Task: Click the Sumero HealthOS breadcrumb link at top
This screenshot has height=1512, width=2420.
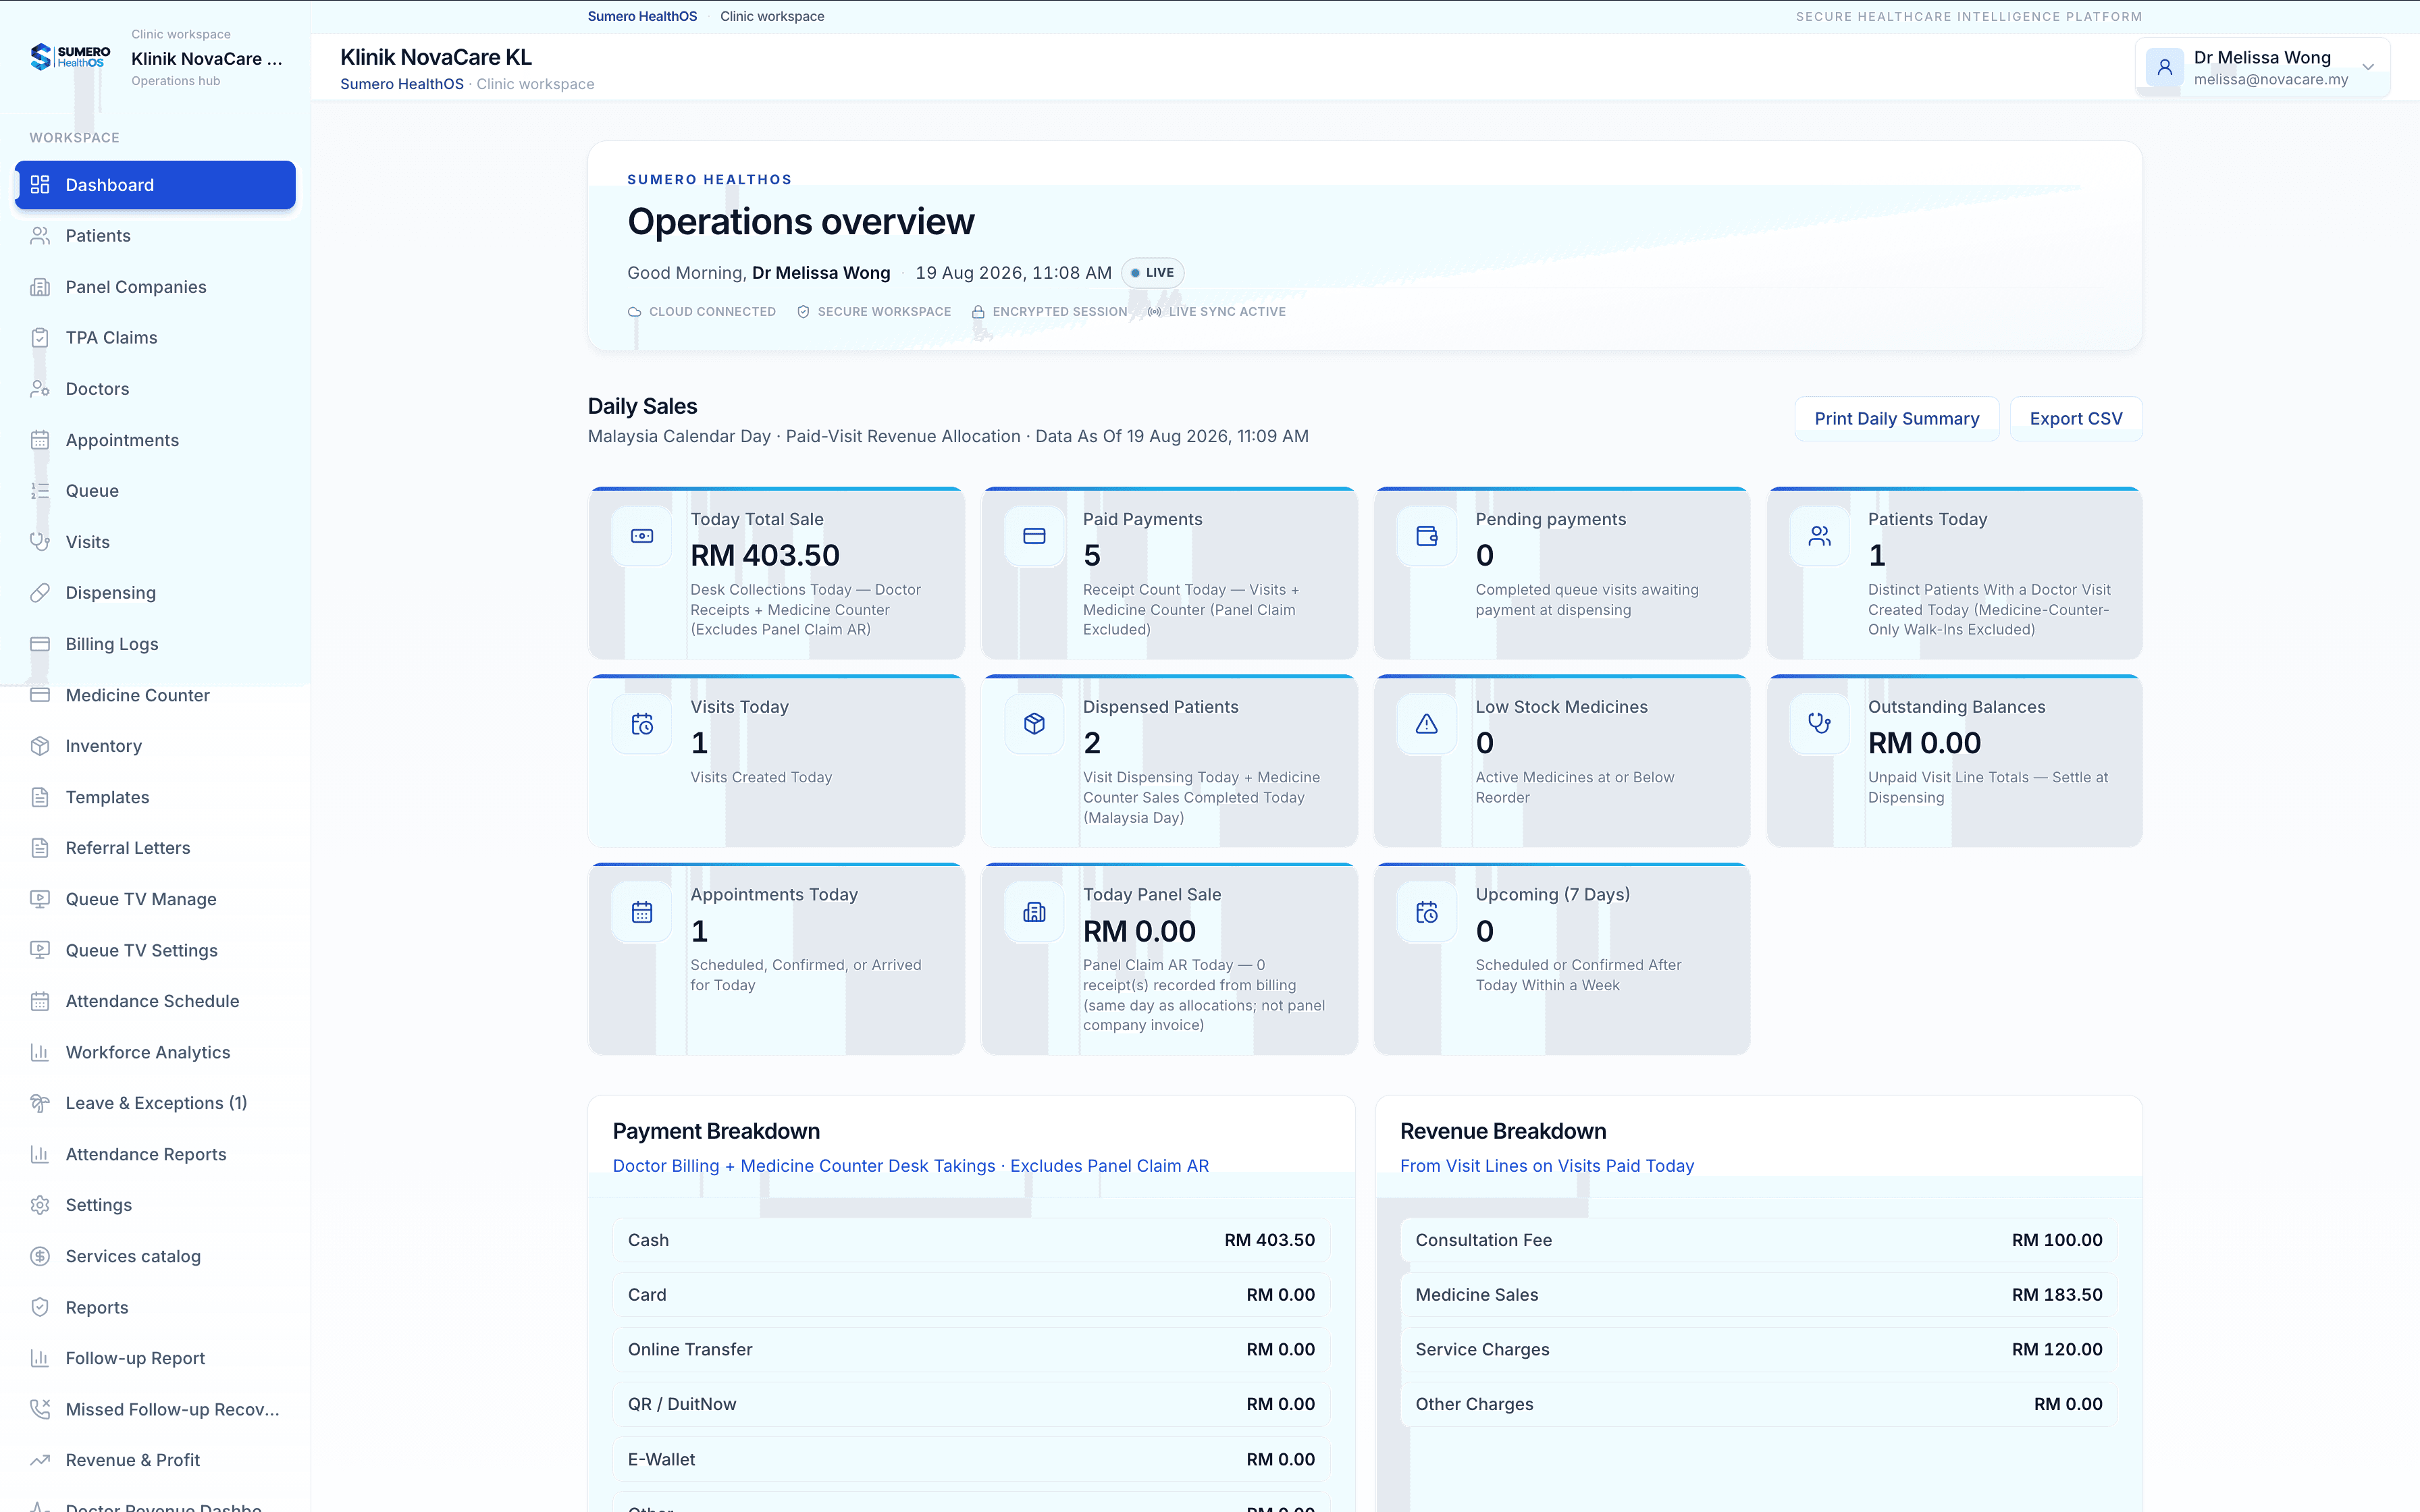Action: click(642, 16)
